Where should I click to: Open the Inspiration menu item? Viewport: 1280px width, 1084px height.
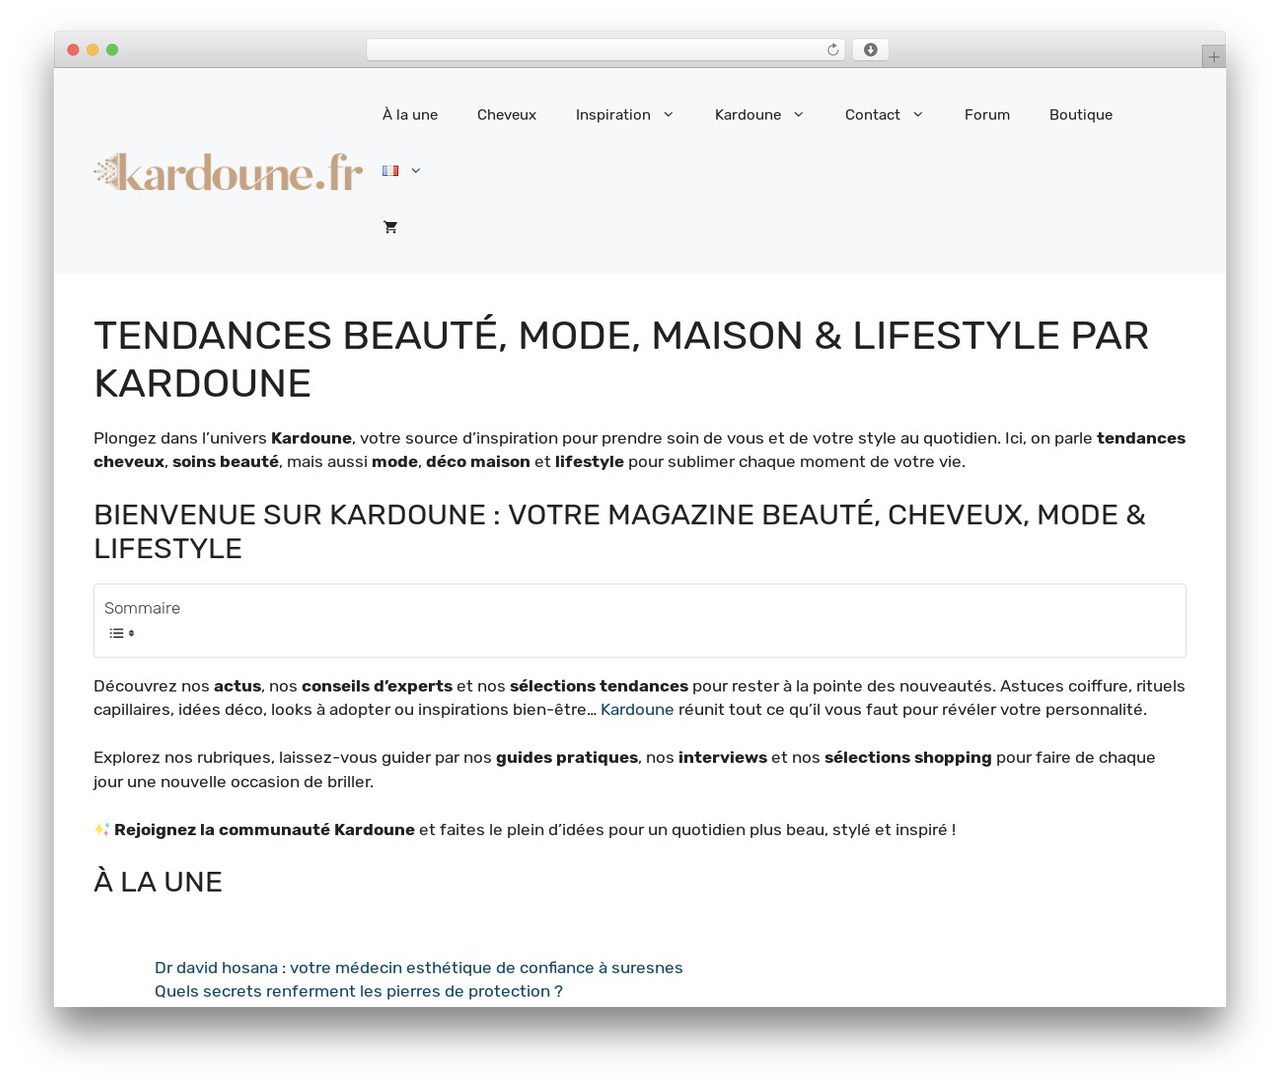(613, 115)
